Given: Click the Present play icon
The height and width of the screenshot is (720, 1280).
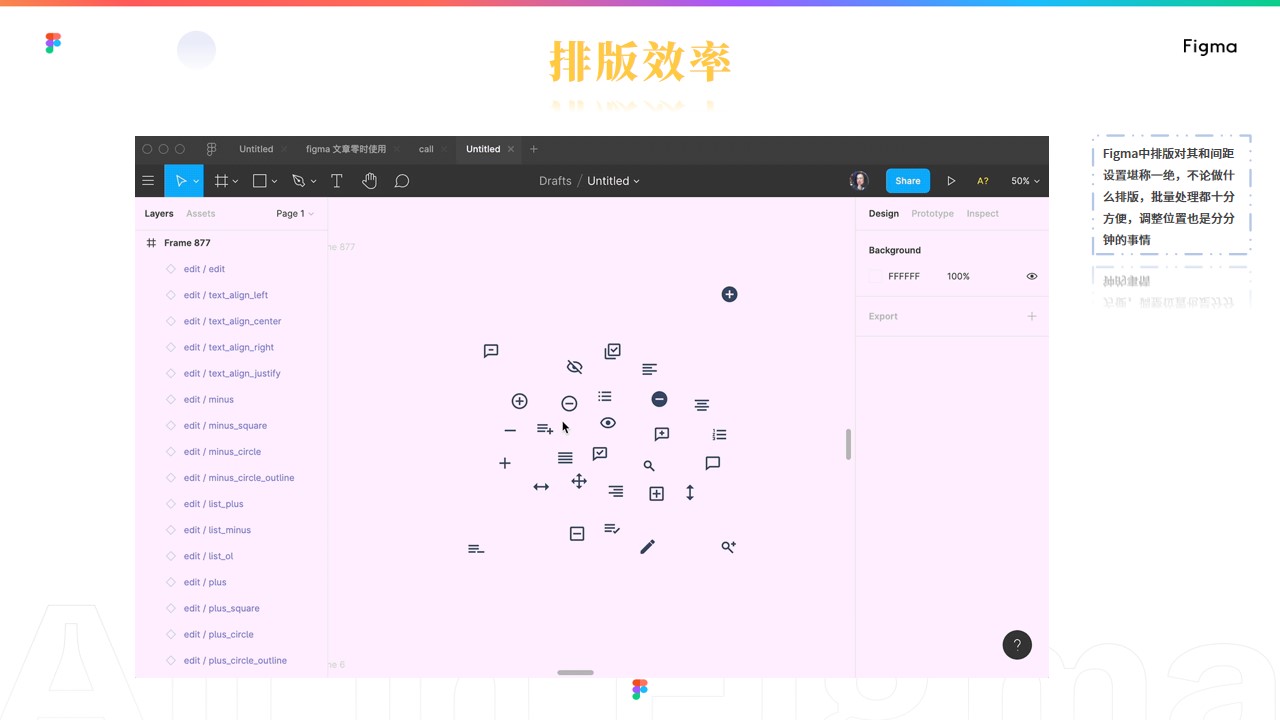Looking at the screenshot, I should (x=951, y=181).
